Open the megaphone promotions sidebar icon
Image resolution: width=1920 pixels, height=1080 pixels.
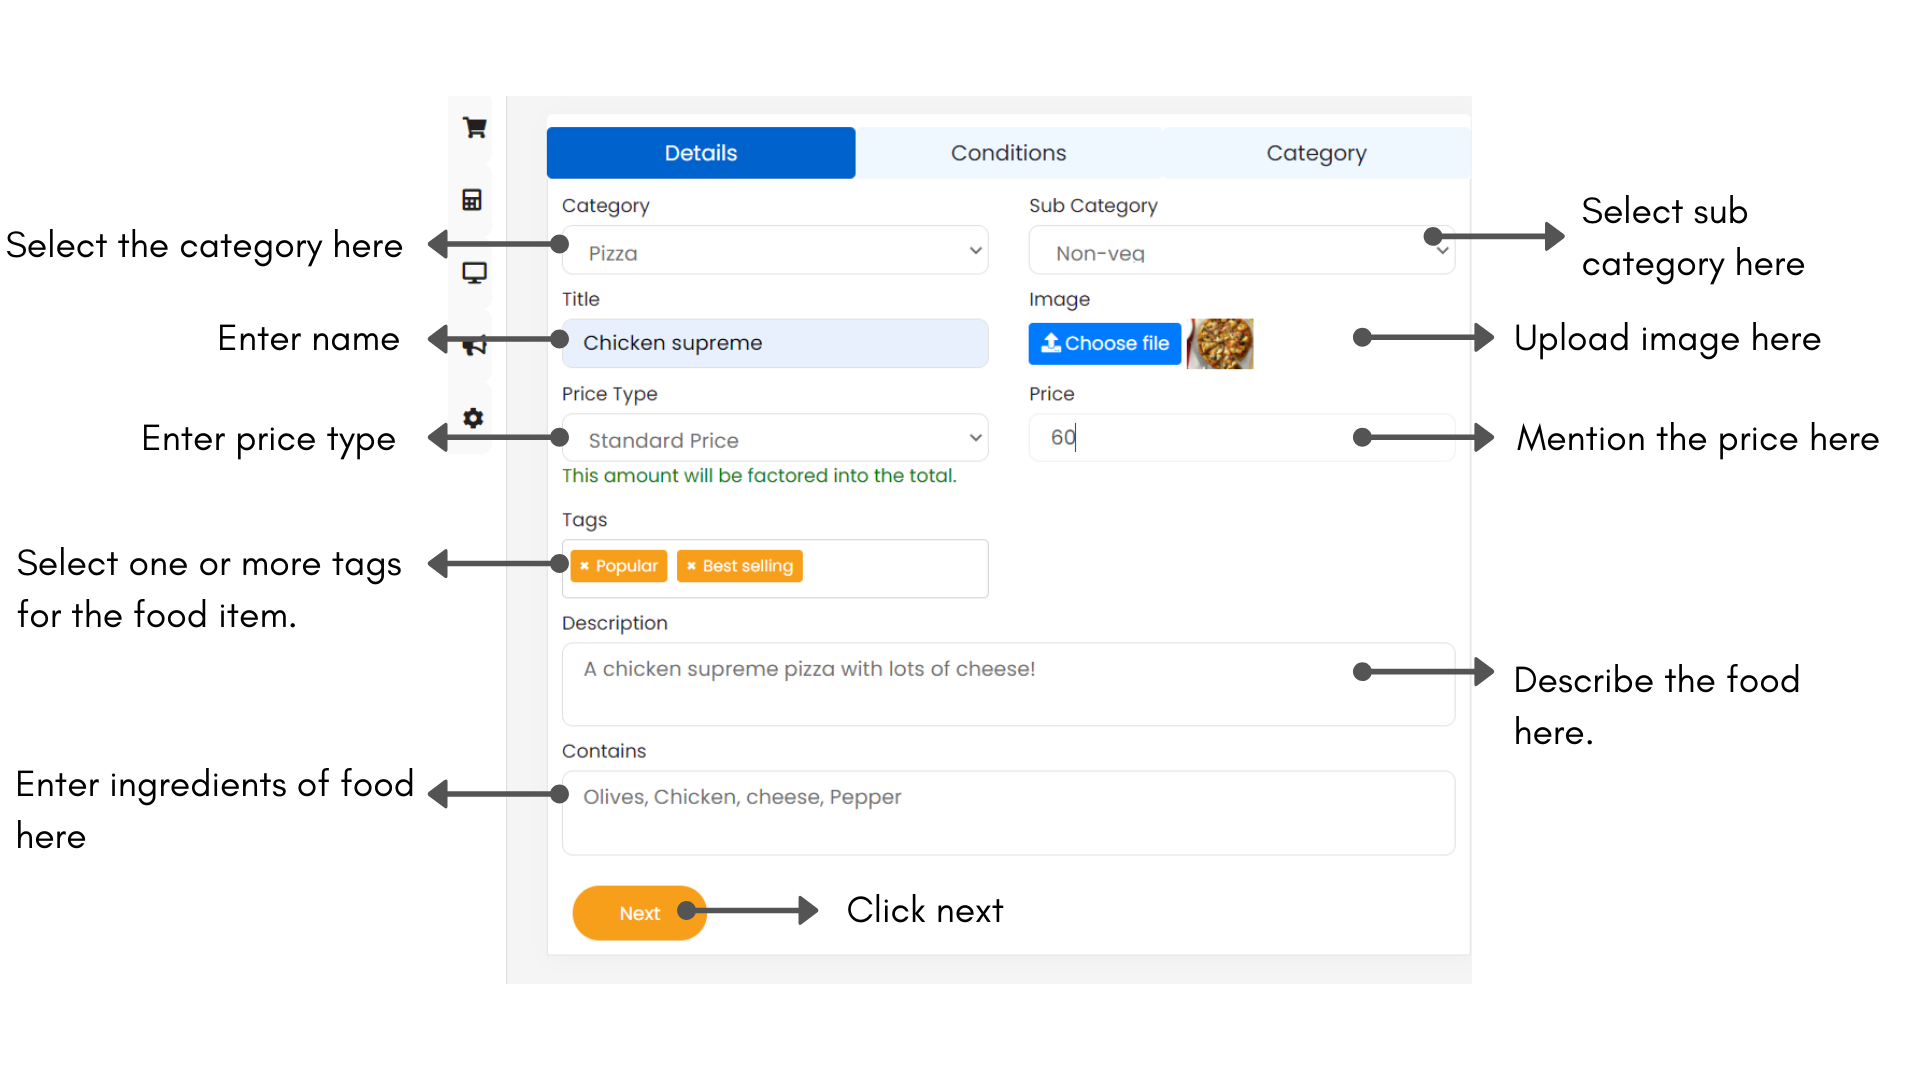[x=475, y=346]
